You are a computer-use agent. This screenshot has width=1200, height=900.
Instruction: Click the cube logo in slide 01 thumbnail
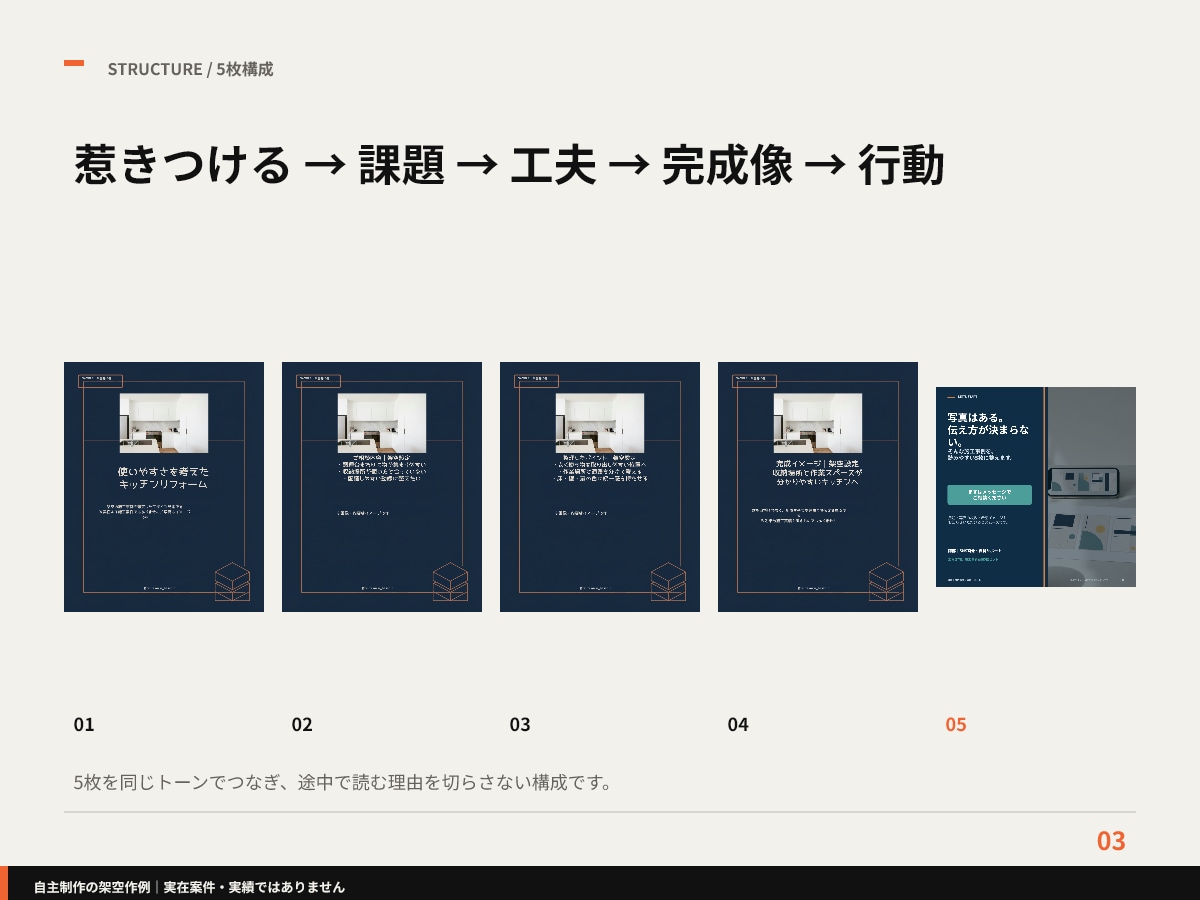tap(232, 582)
